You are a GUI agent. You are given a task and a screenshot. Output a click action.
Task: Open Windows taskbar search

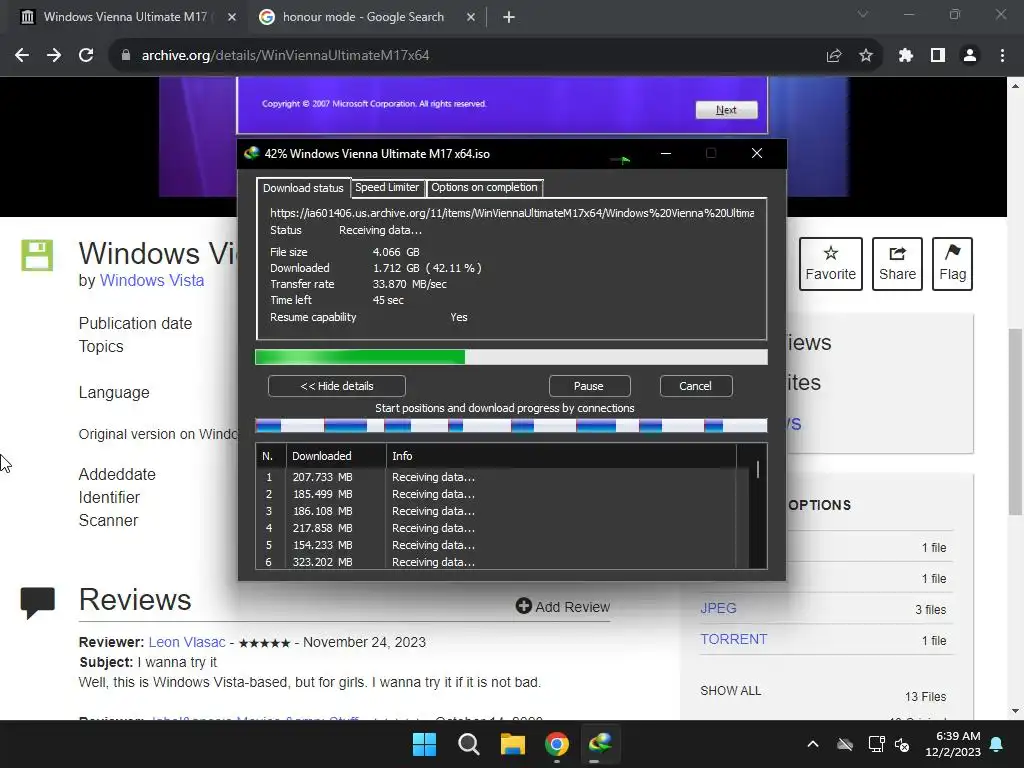point(468,744)
